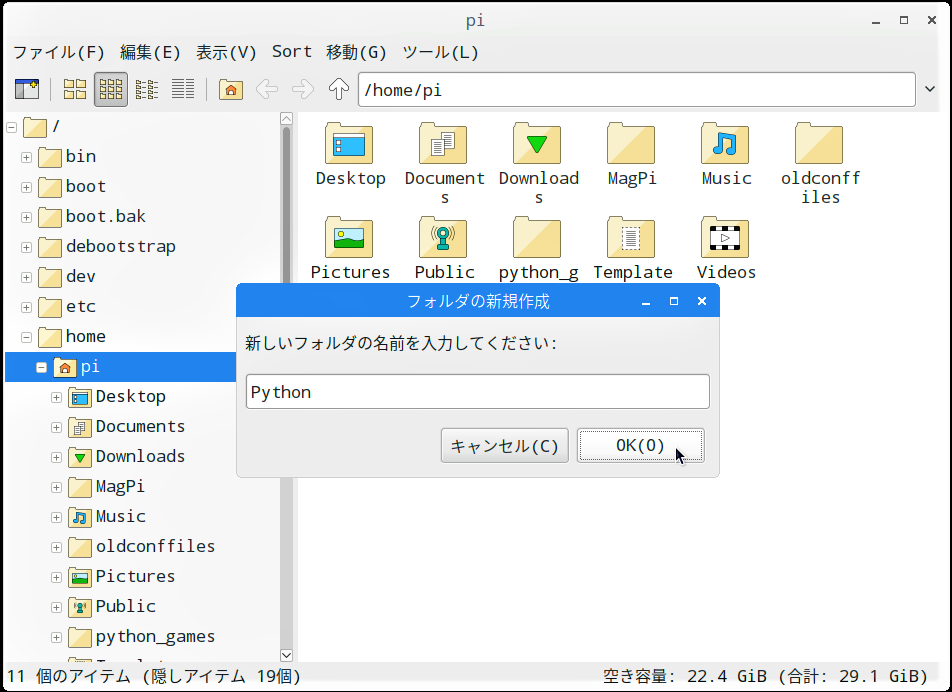Open the 表示(V) menu
Screen dimensions: 952x692
tap(226, 52)
